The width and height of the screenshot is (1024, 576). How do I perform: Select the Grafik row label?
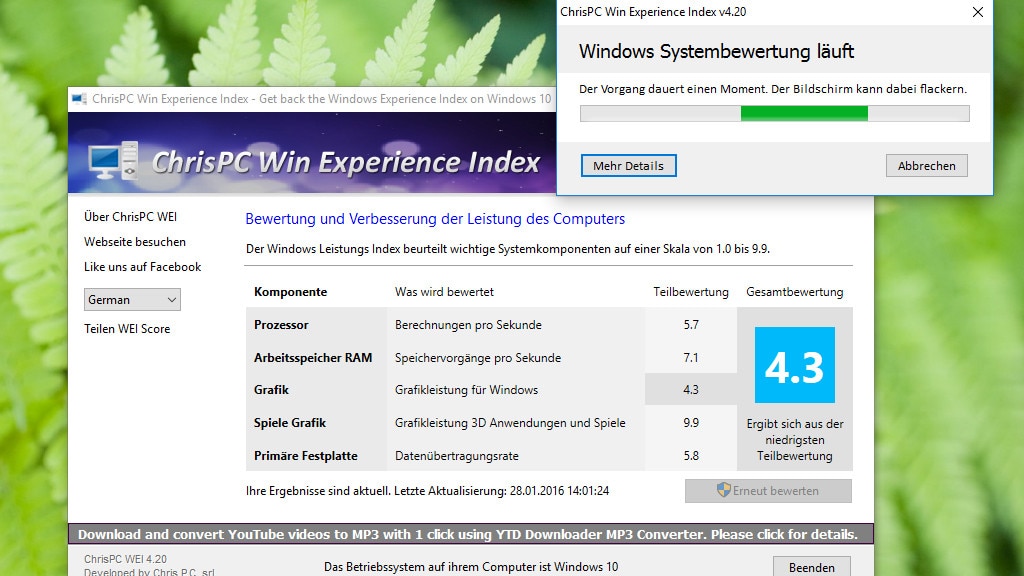point(271,390)
